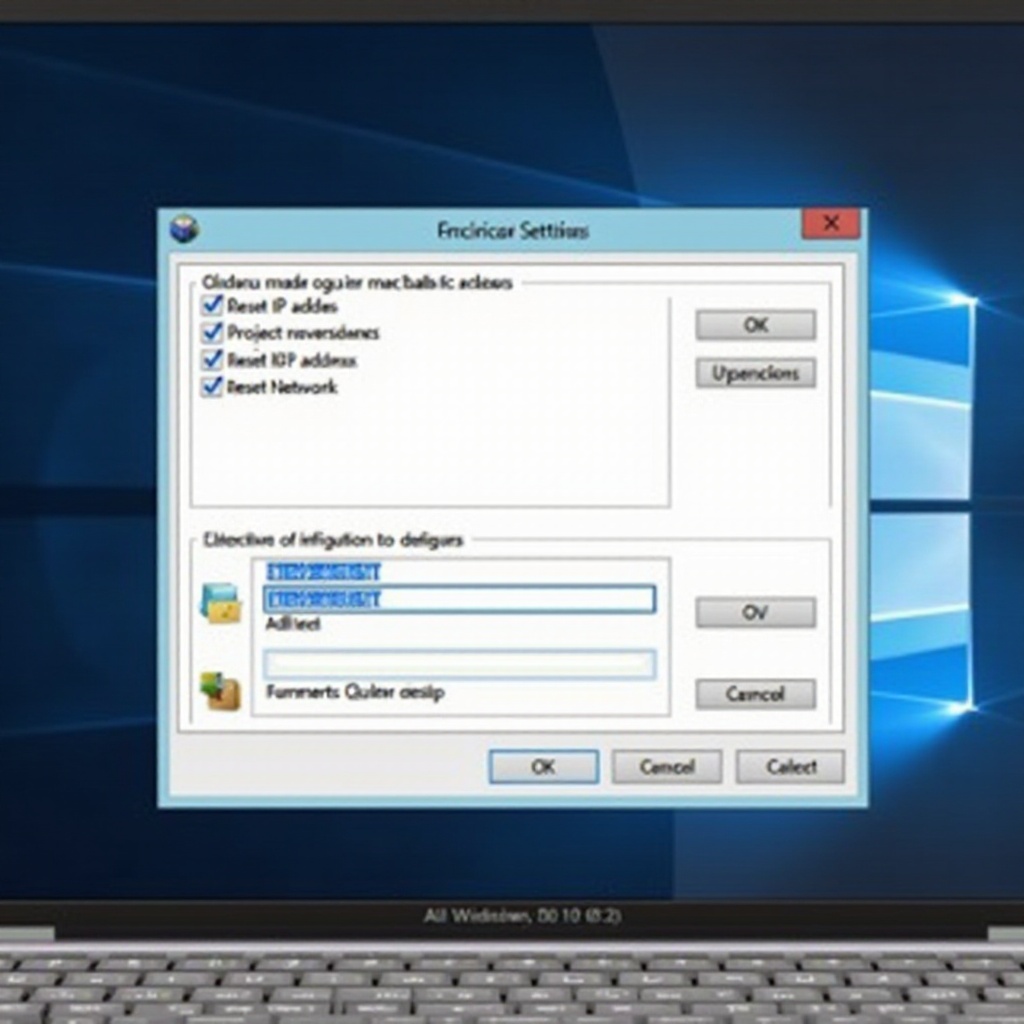Click the Cancel button below the 'OV' button

click(756, 694)
